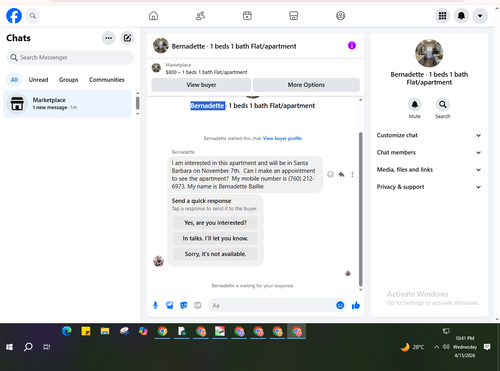The height and width of the screenshot is (371, 500).
Task: Switch to the Unread tab
Action: coord(38,80)
